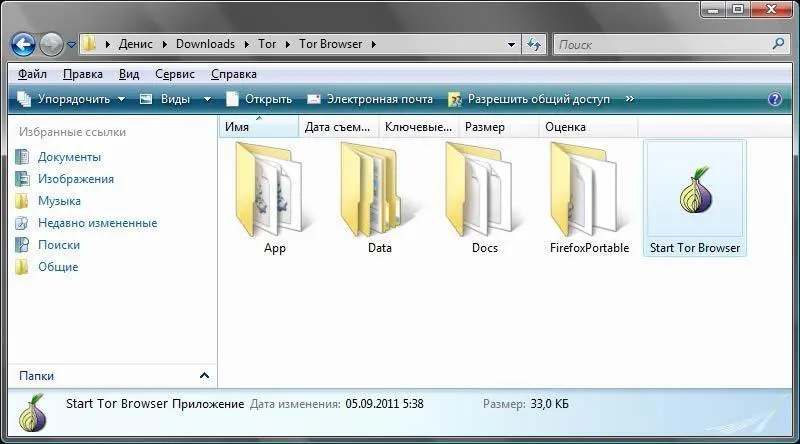The image size is (800, 444).
Task: Click the Docs folder name label
Action: 485,248
